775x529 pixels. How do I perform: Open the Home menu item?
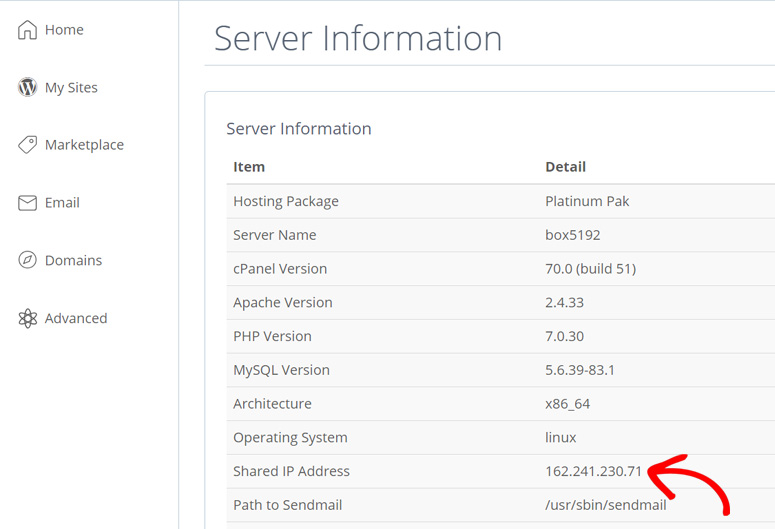click(x=64, y=30)
